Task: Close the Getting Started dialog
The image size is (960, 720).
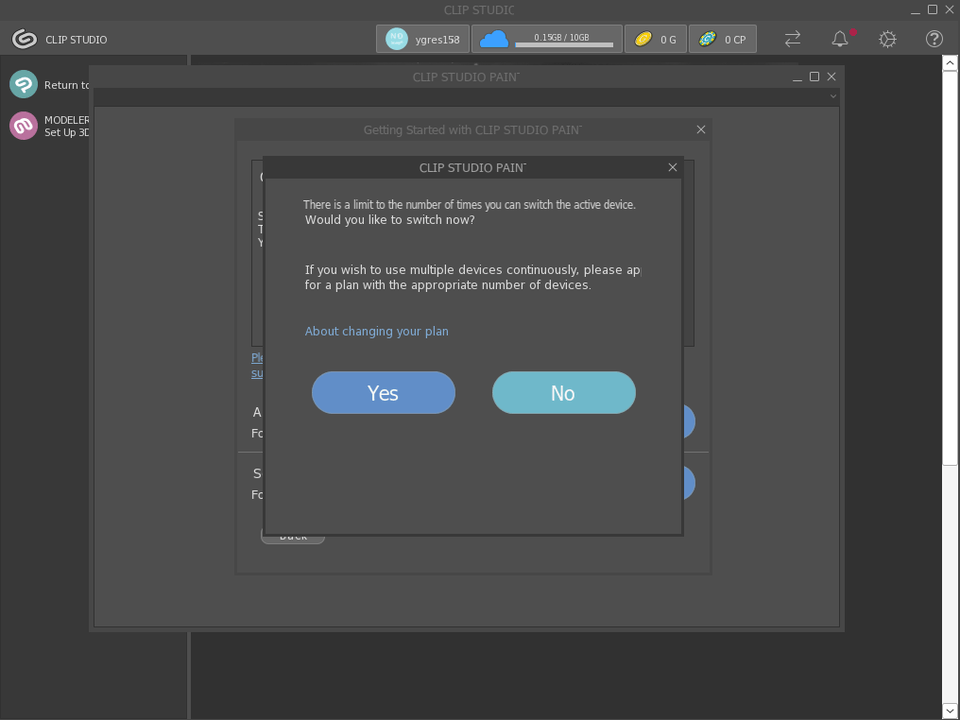Action: tap(701, 130)
